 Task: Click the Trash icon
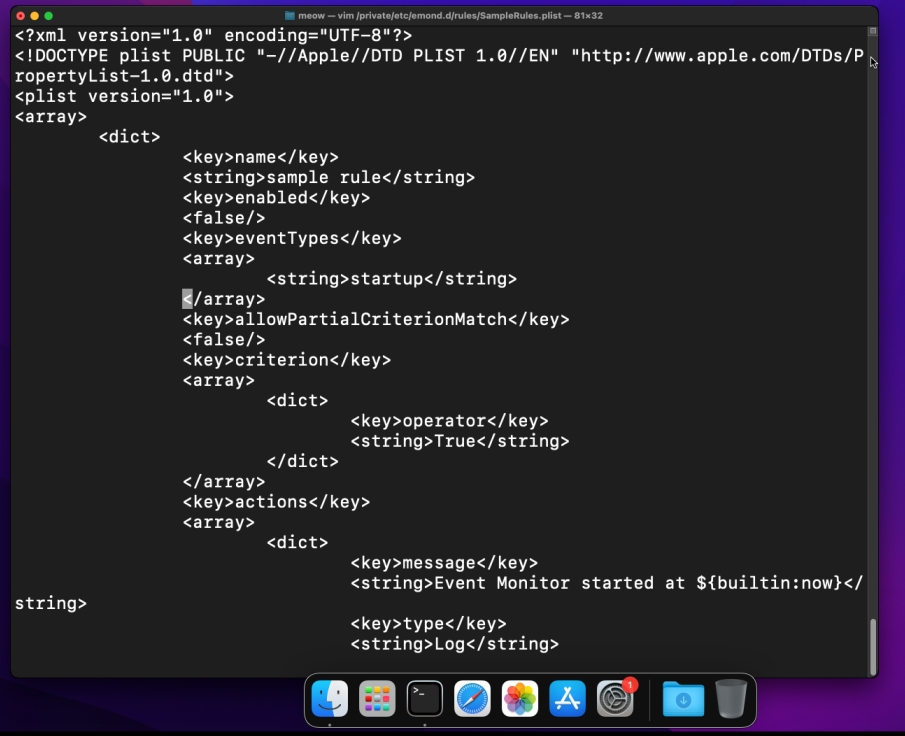tap(731, 698)
